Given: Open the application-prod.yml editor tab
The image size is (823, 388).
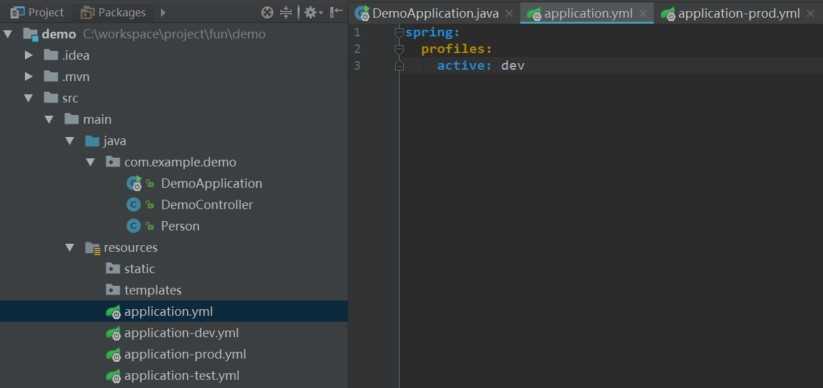Looking at the screenshot, I should (731, 14).
